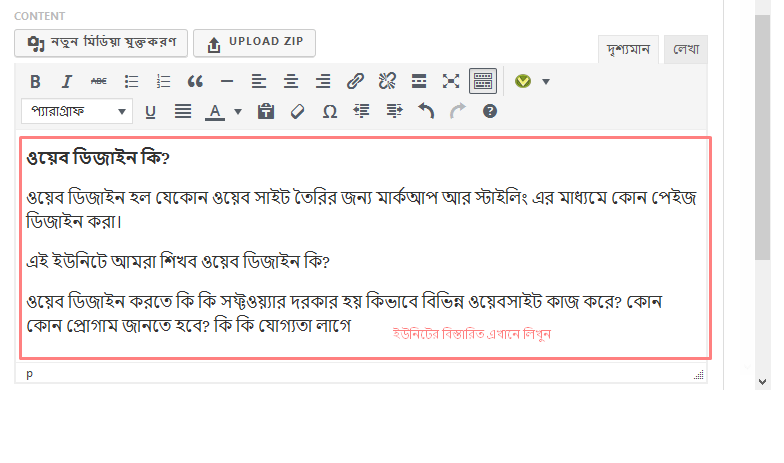Toggle the toolbar kitchen sink
784x463 pixels.
click(x=483, y=81)
